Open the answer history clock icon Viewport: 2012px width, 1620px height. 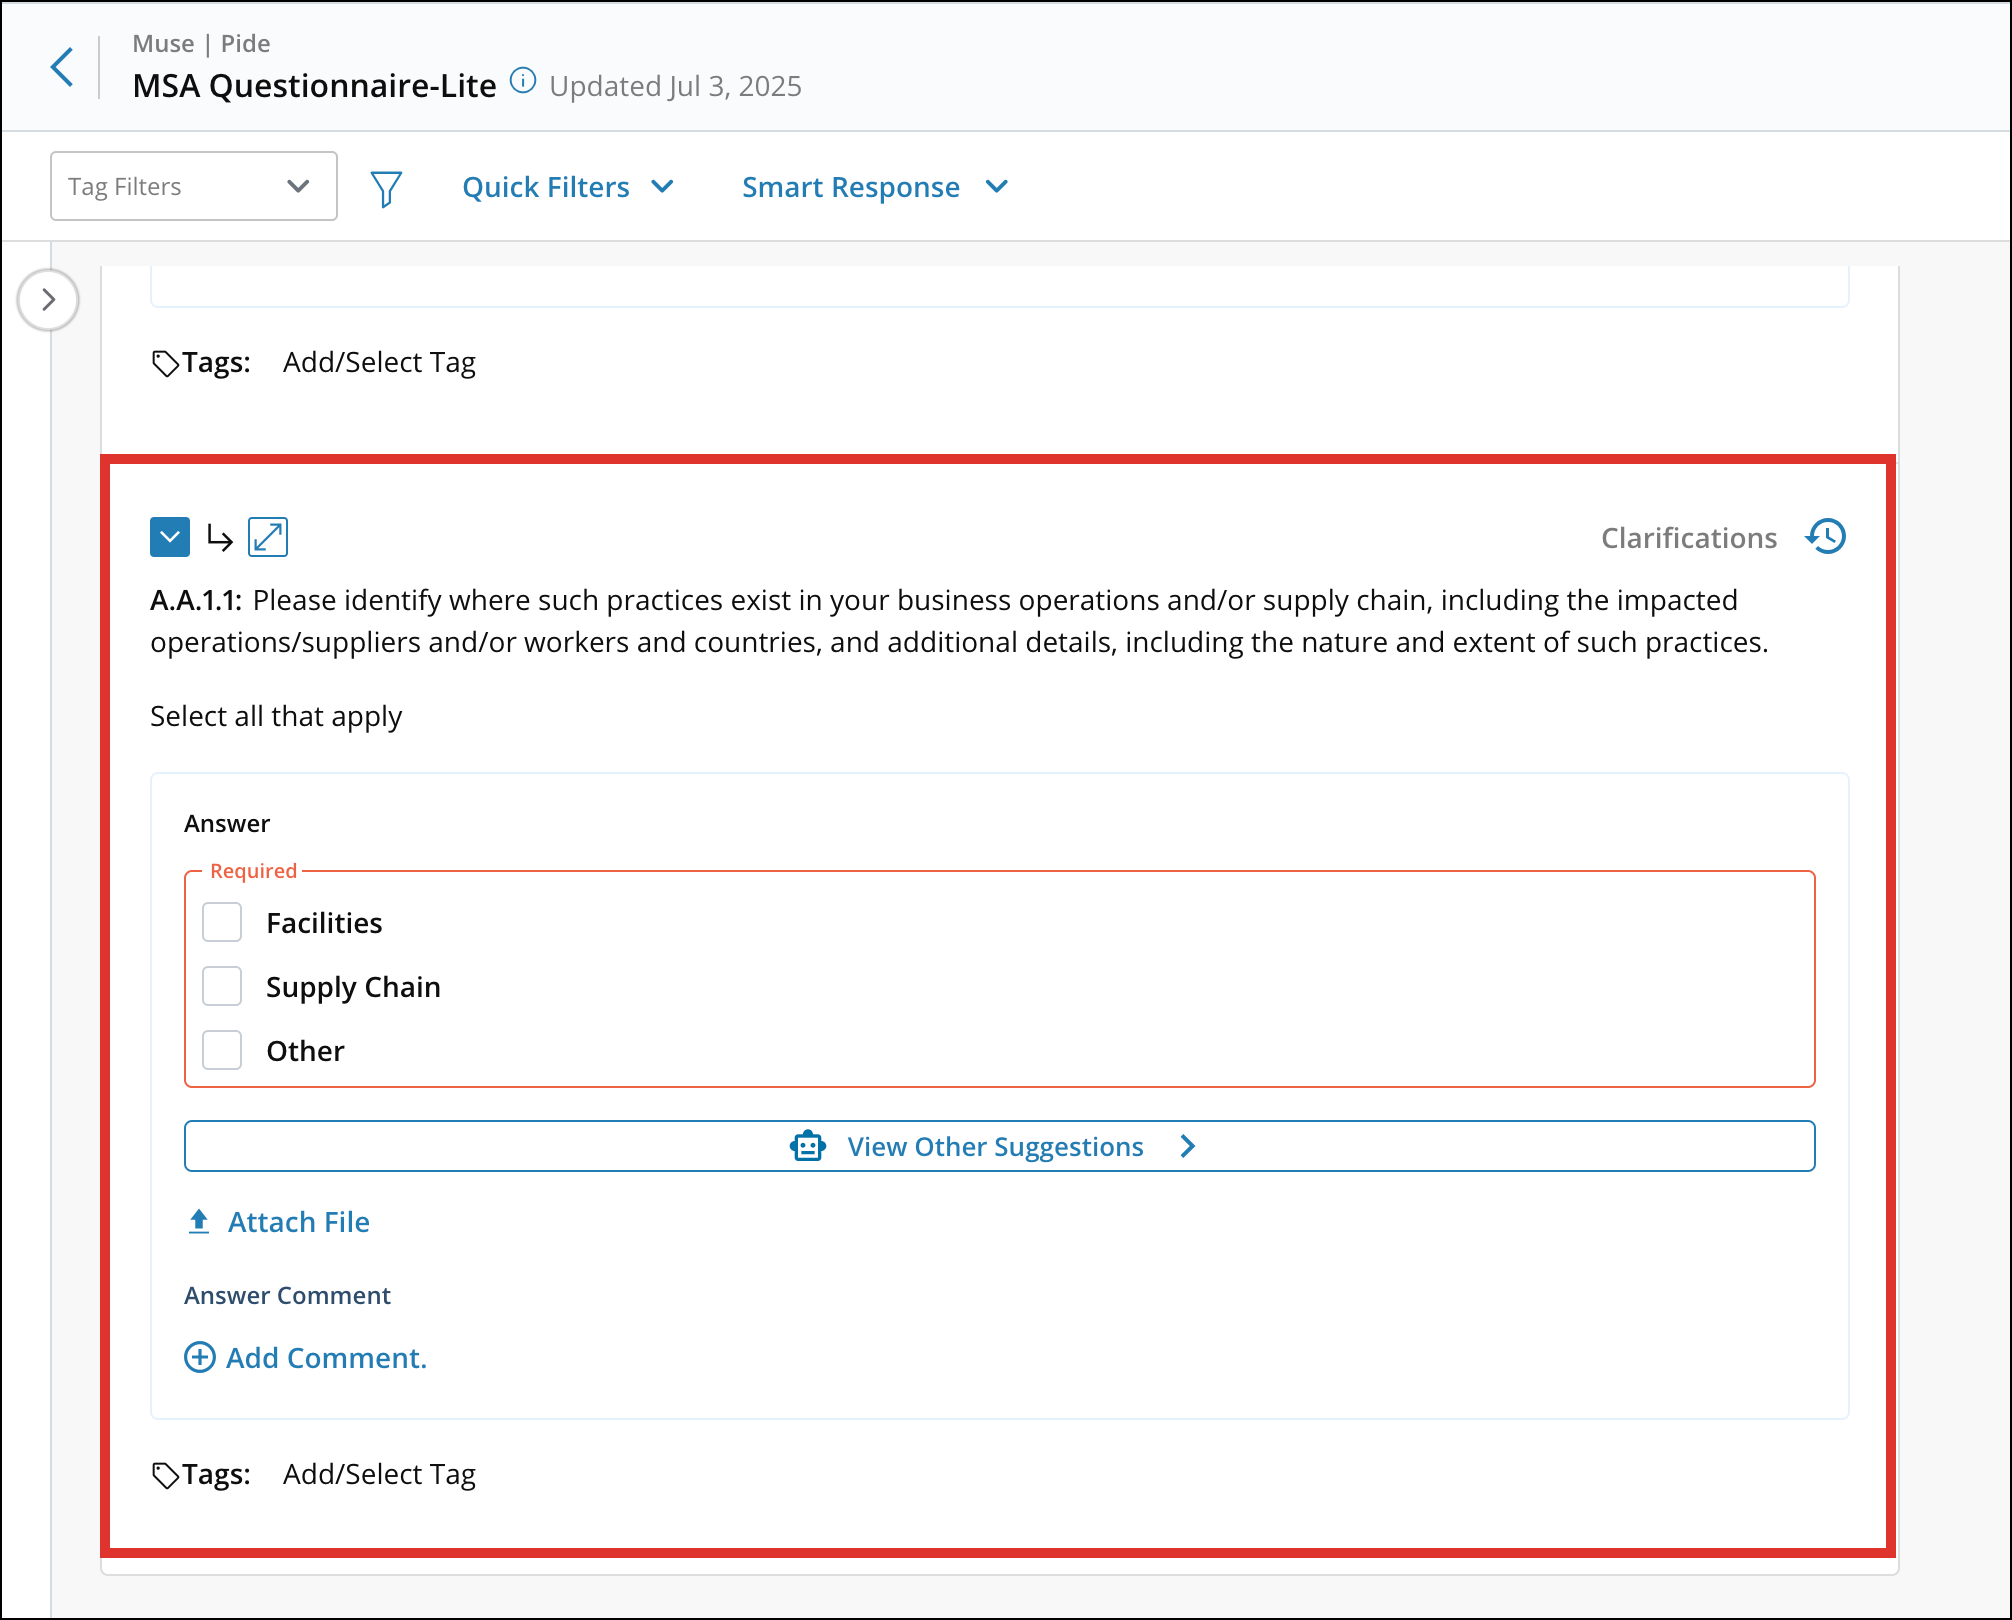click(1826, 537)
